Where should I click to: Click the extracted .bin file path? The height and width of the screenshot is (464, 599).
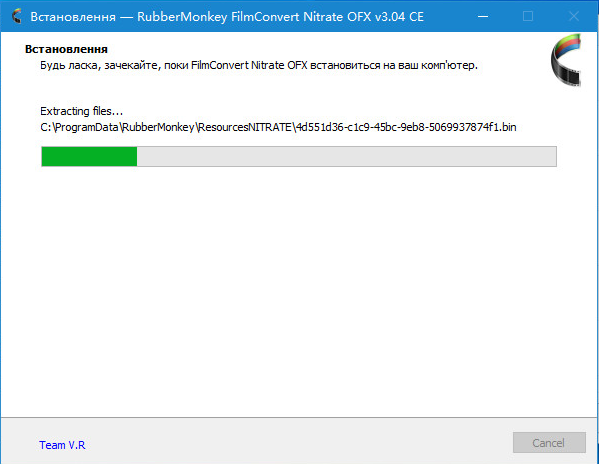(278, 127)
